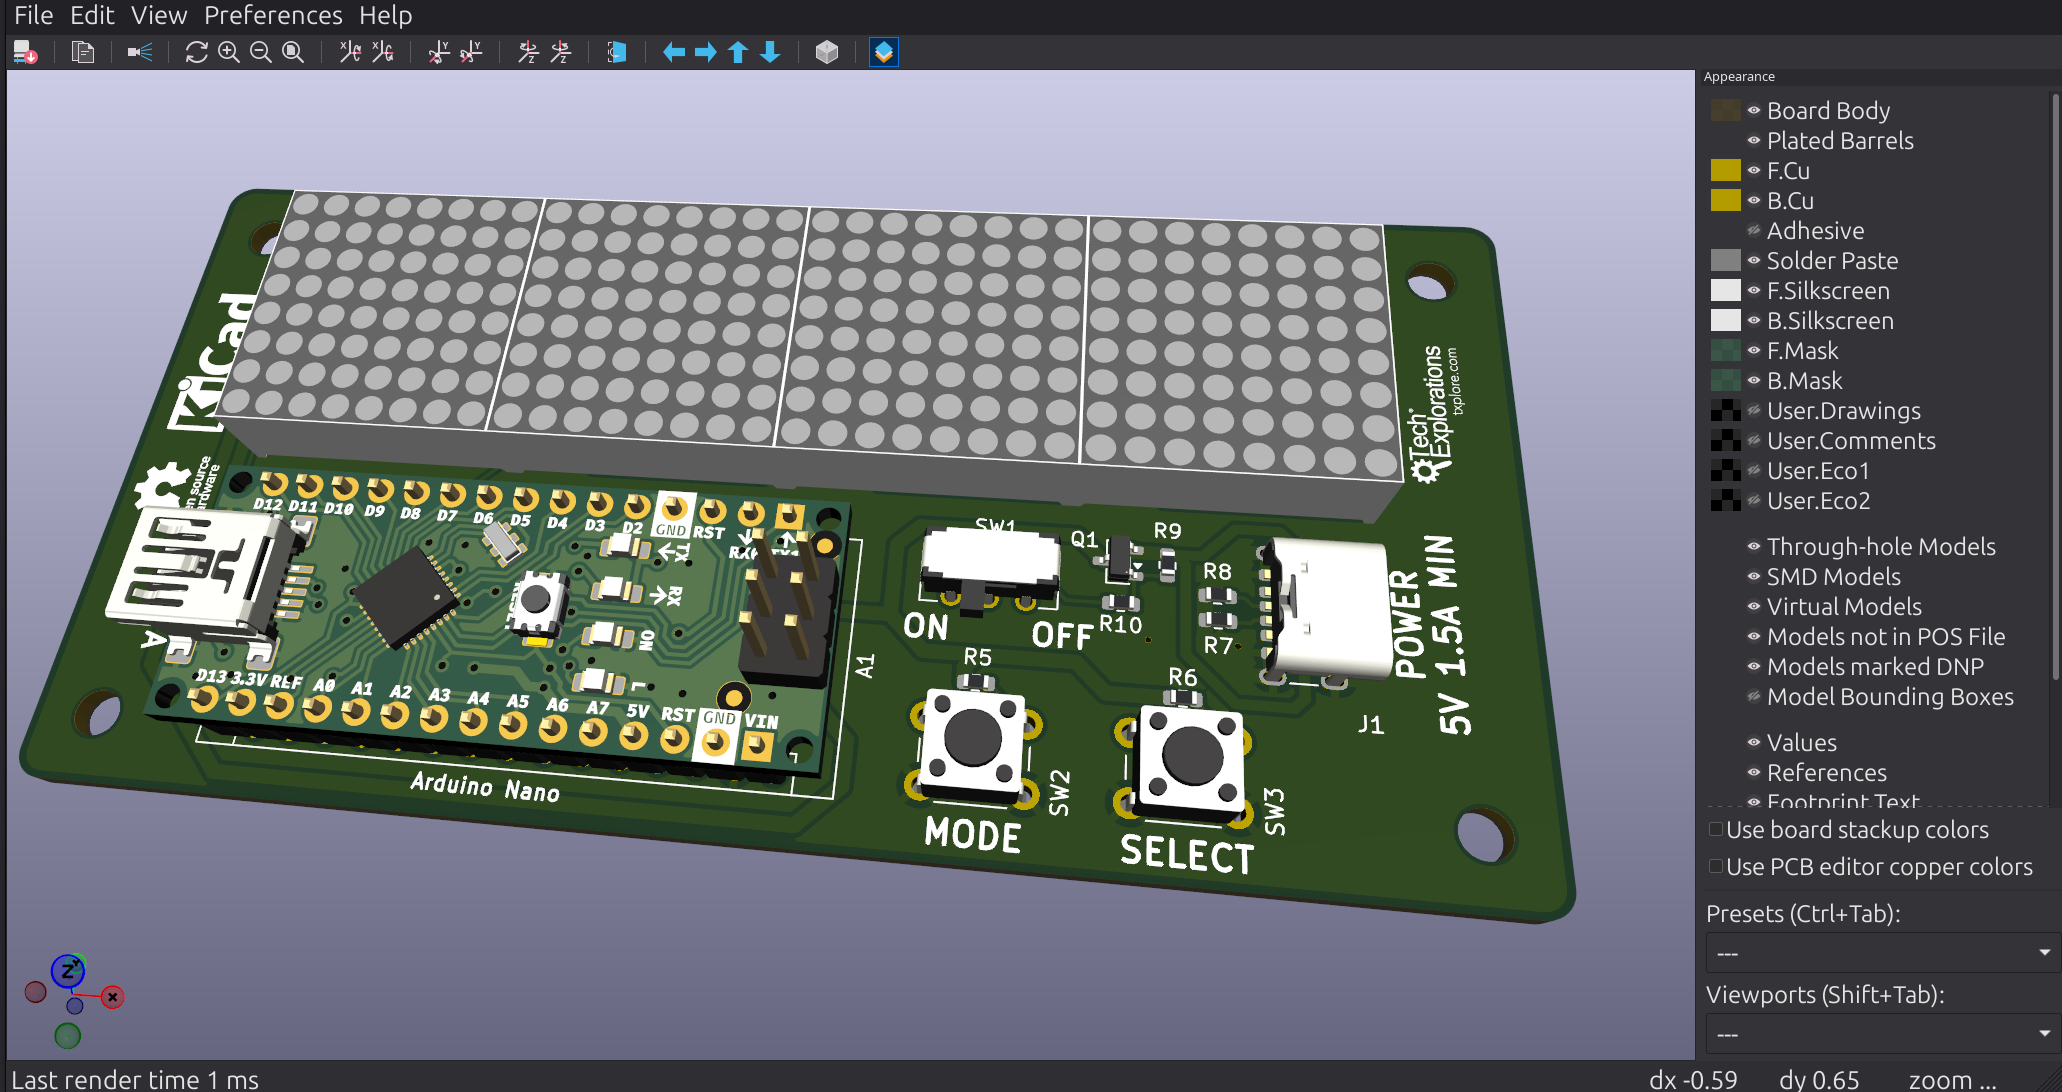
Task: Show the User.Drawings layer
Action: click(1753, 411)
